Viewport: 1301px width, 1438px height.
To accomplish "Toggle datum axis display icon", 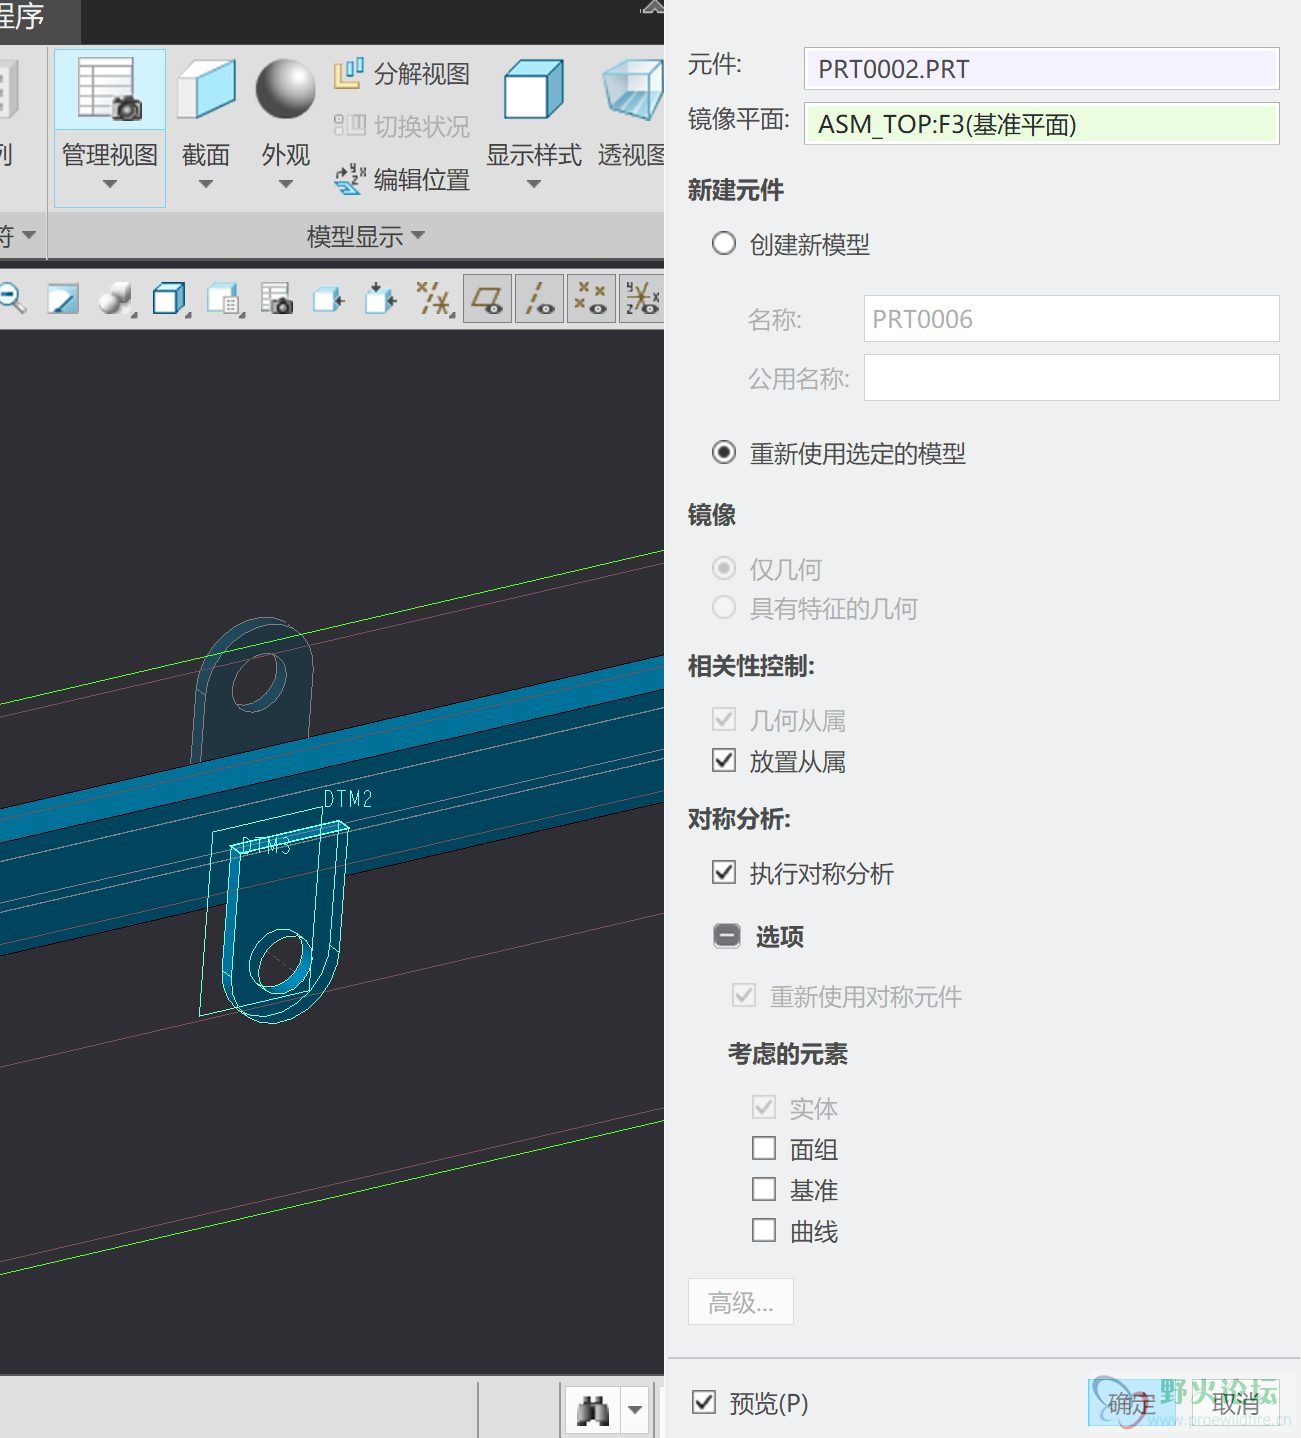I will 540,299.
